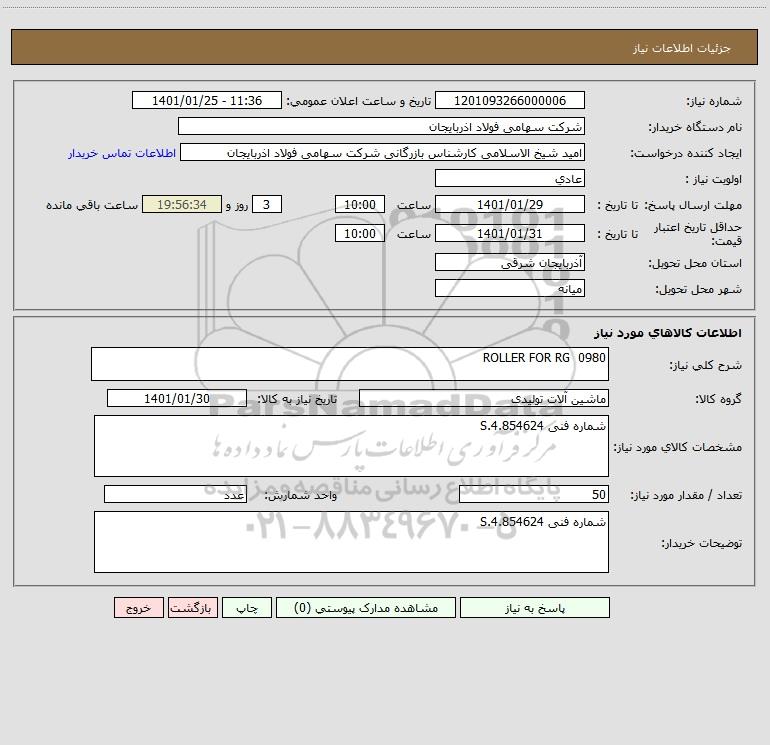Click the label مشخصات کالای مورد نیاز

coord(678,447)
